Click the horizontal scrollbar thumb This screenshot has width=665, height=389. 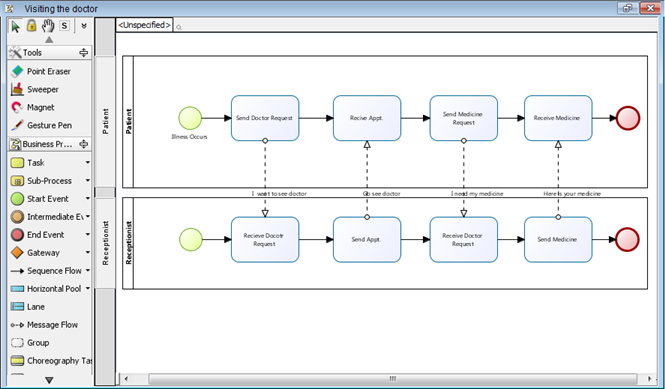[393, 378]
